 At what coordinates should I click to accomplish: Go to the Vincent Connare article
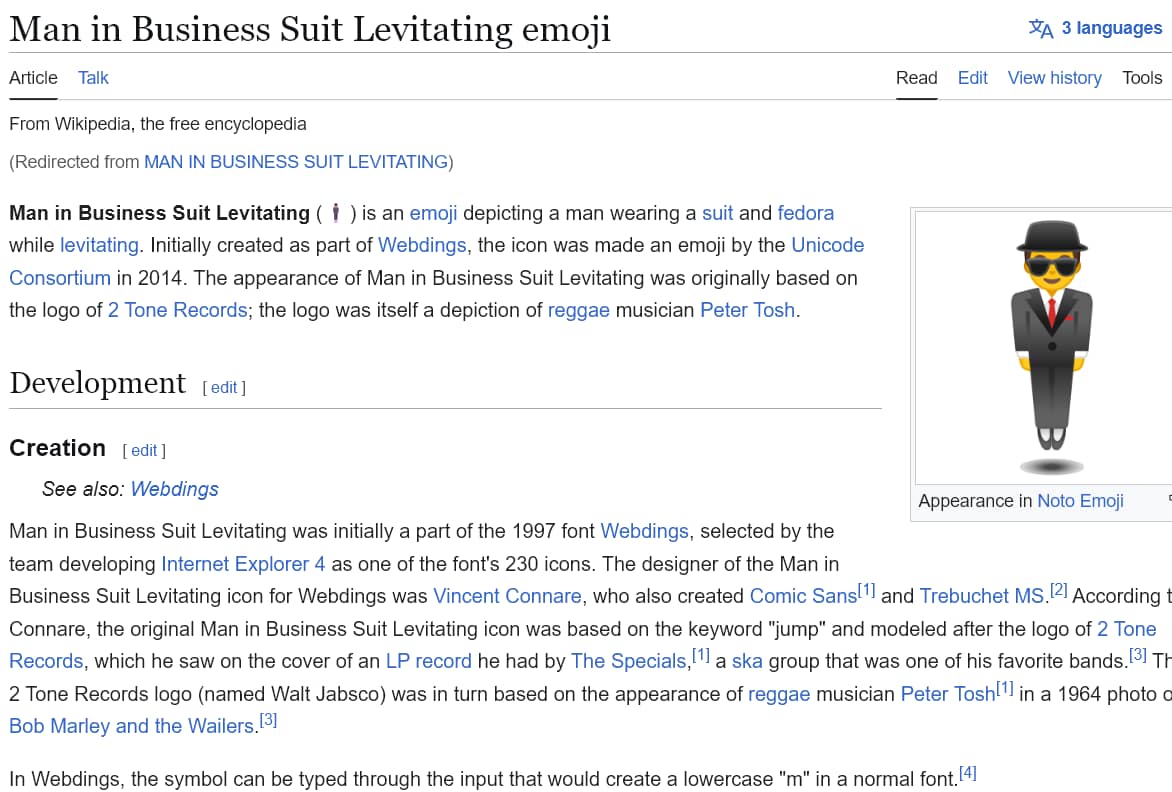(x=507, y=596)
